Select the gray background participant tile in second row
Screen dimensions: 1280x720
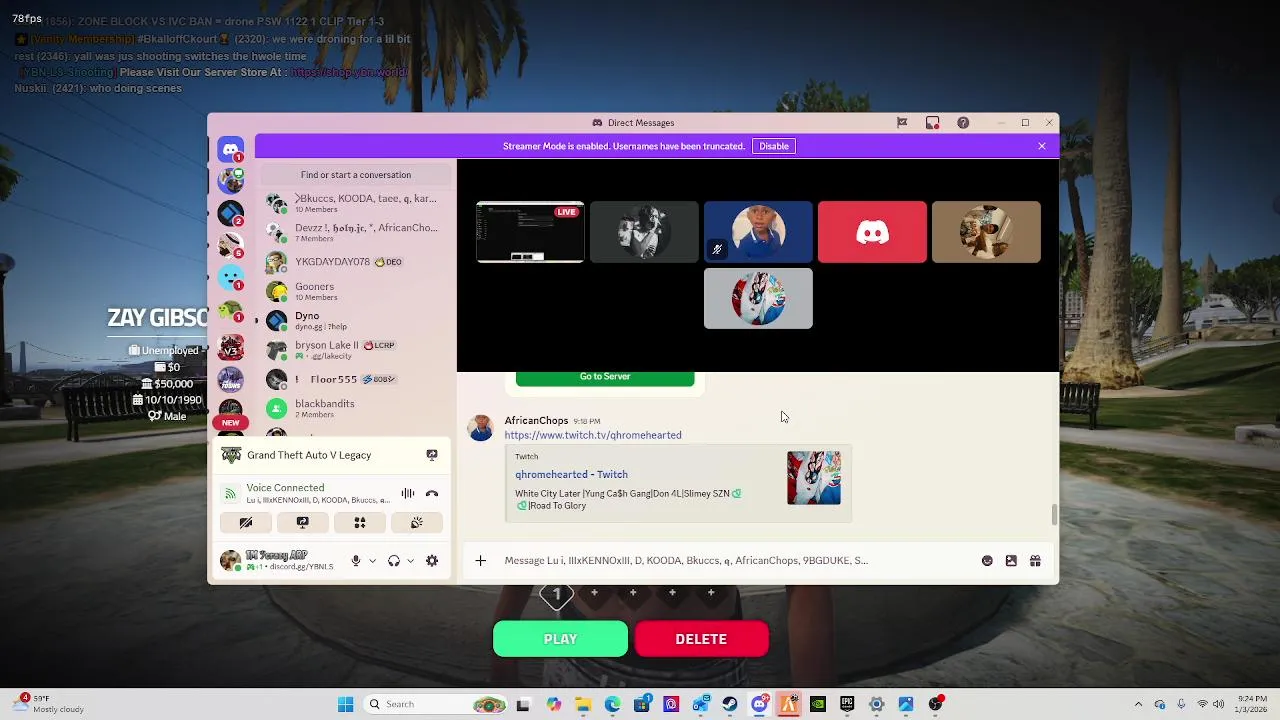(x=758, y=298)
